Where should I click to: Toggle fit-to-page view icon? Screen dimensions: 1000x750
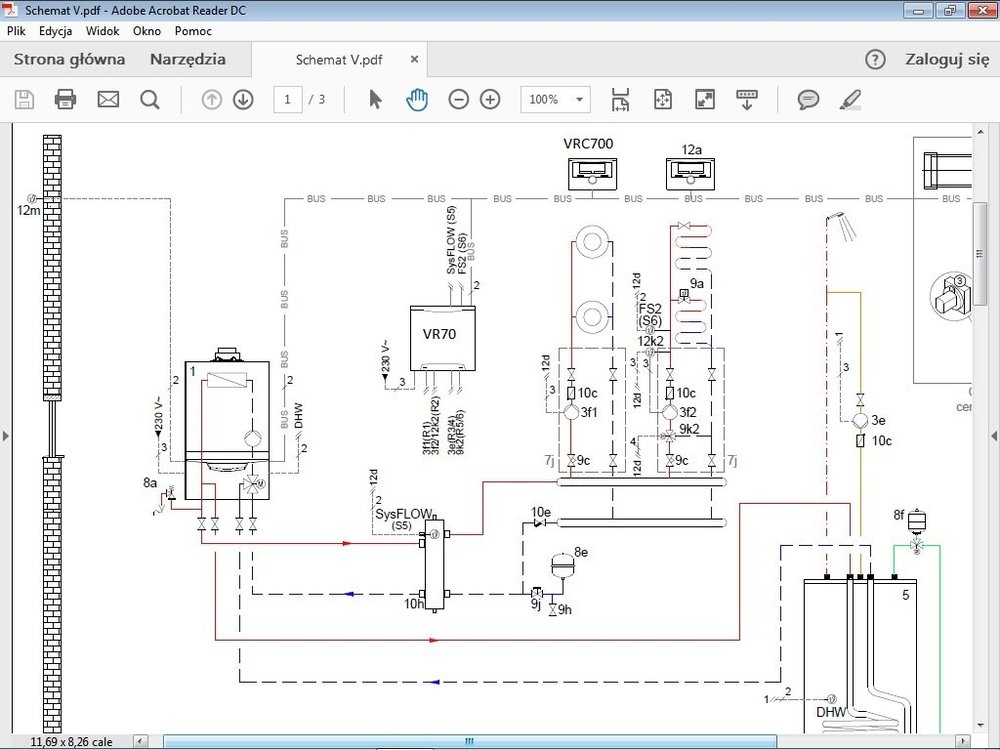point(662,99)
